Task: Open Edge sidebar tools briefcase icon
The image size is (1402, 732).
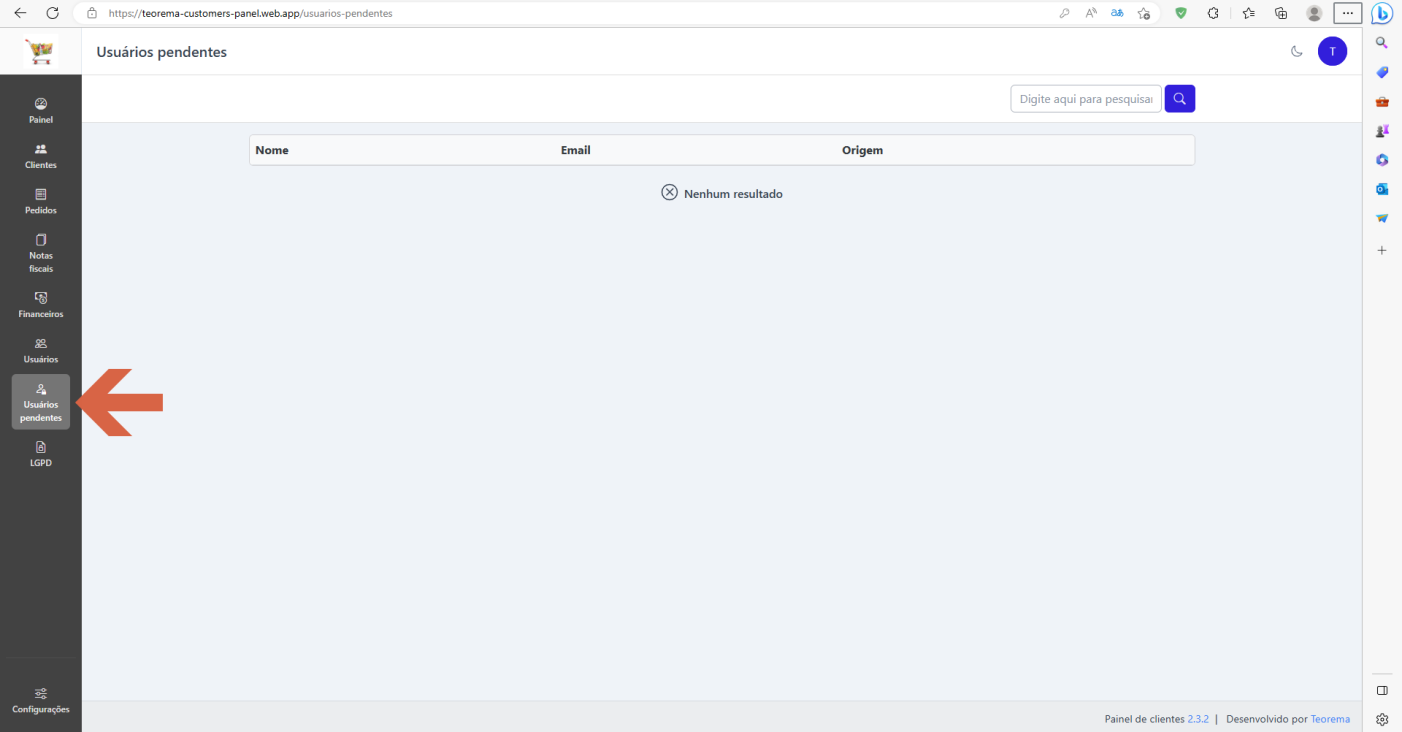Action: pos(1382,102)
